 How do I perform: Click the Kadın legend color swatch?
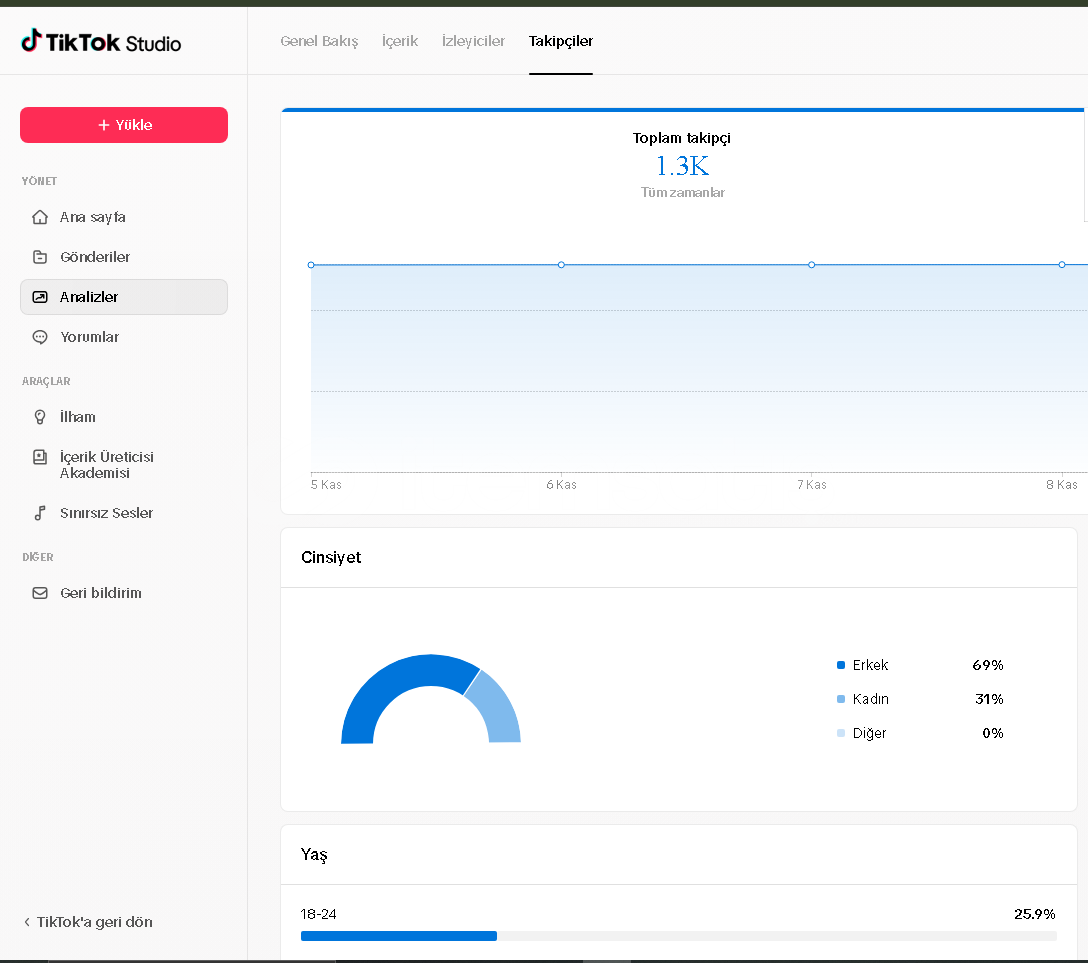coord(841,699)
